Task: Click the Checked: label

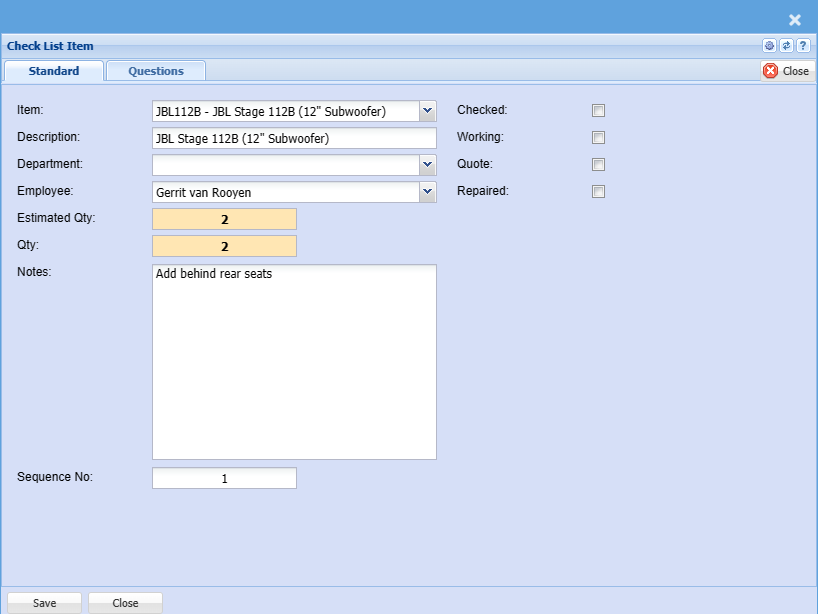Action: click(482, 110)
